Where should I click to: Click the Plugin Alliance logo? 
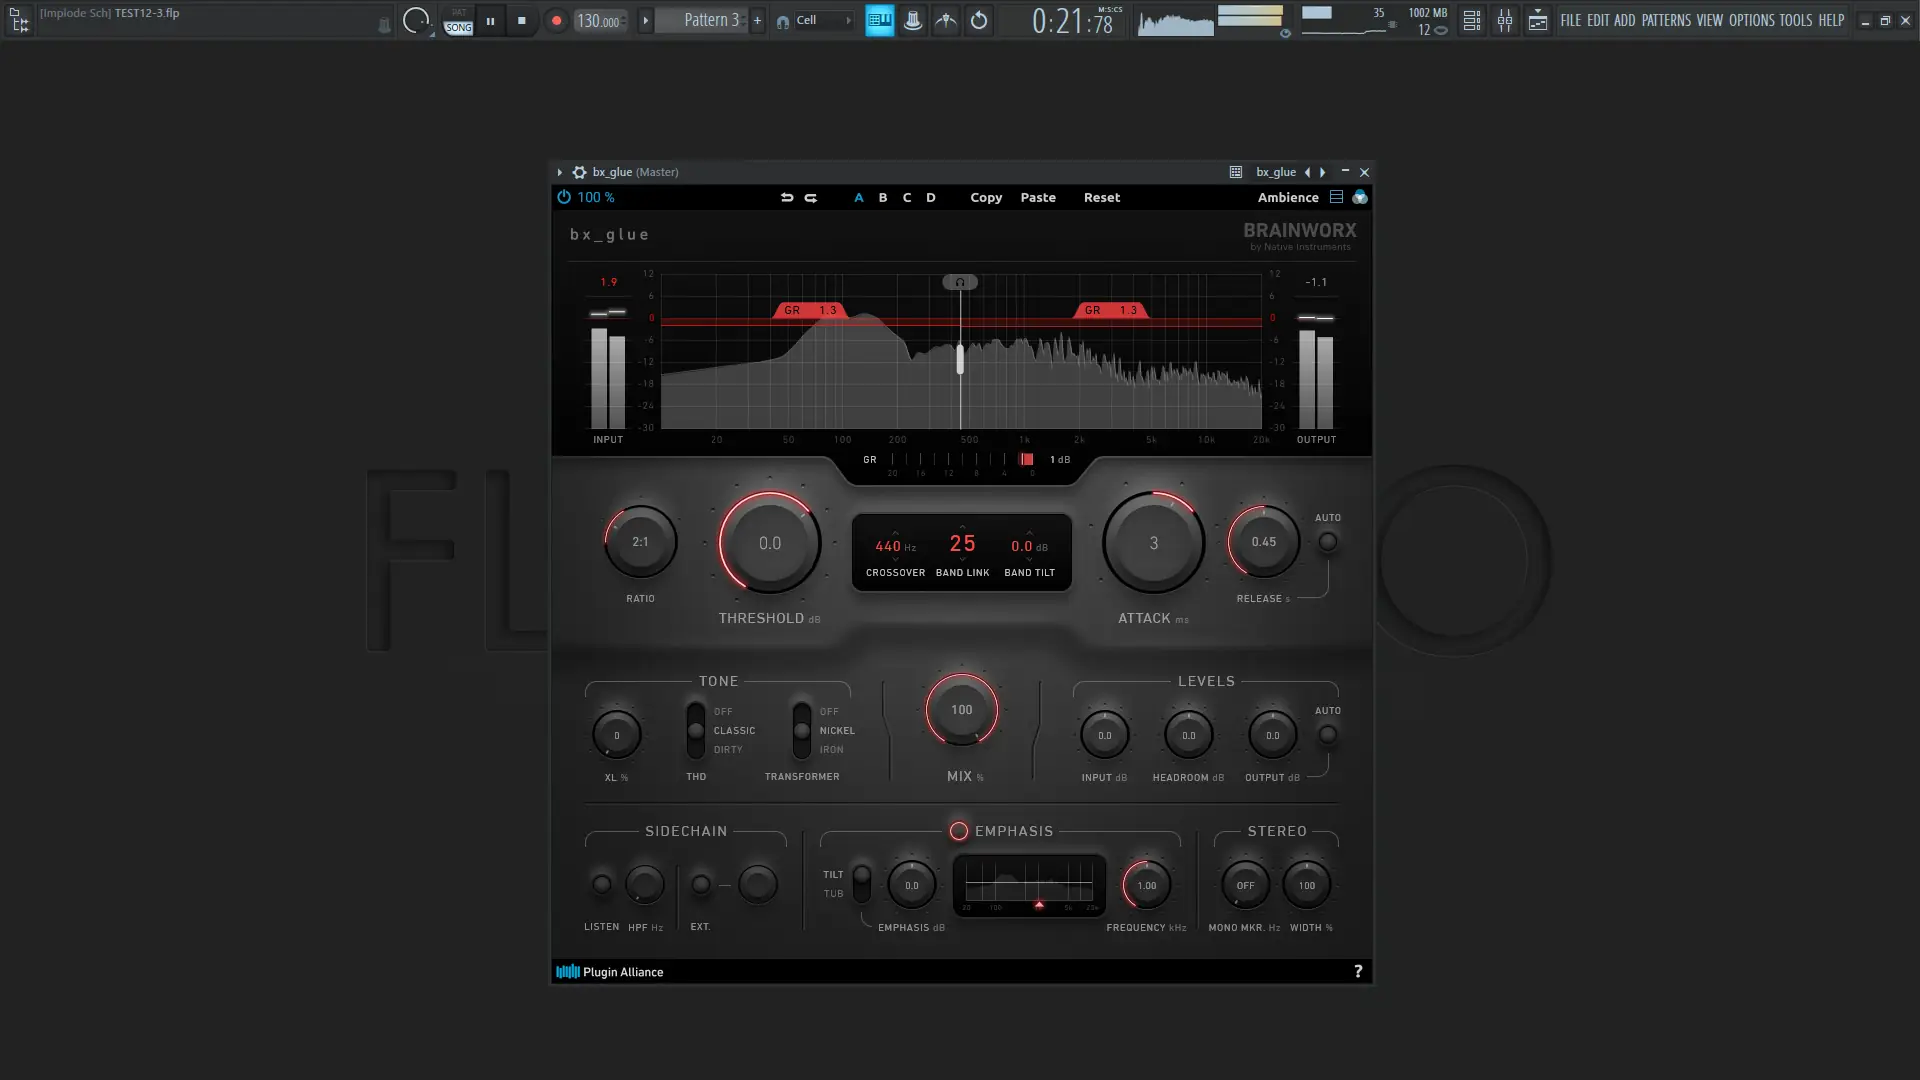click(567, 971)
